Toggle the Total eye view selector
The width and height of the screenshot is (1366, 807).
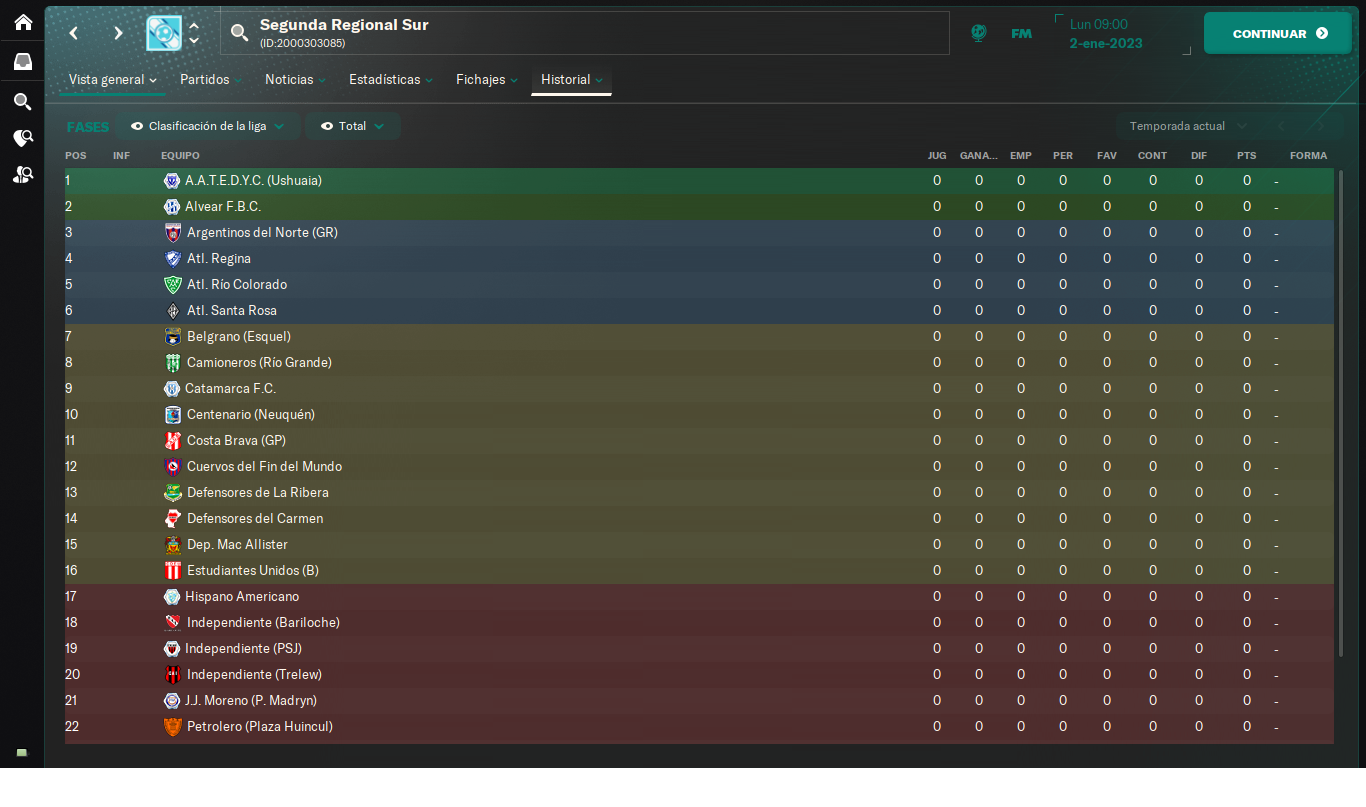(x=352, y=126)
